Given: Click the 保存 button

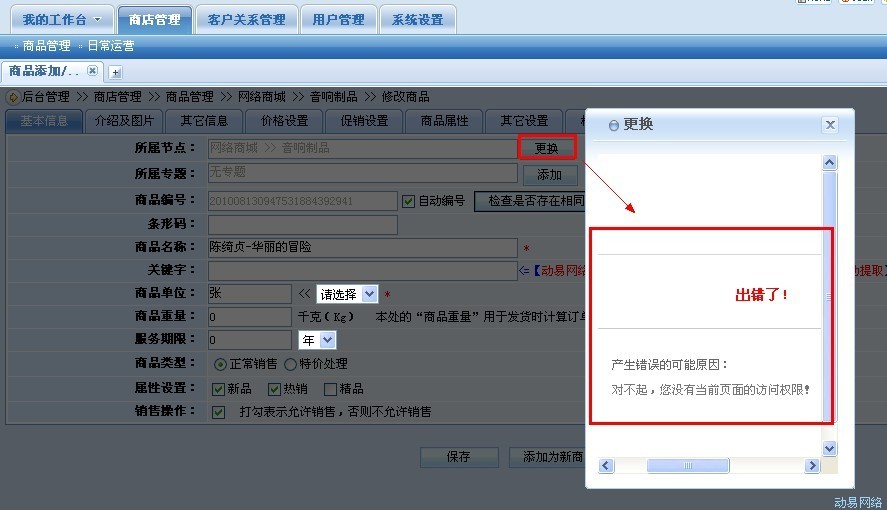Looking at the screenshot, I should point(458,457).
